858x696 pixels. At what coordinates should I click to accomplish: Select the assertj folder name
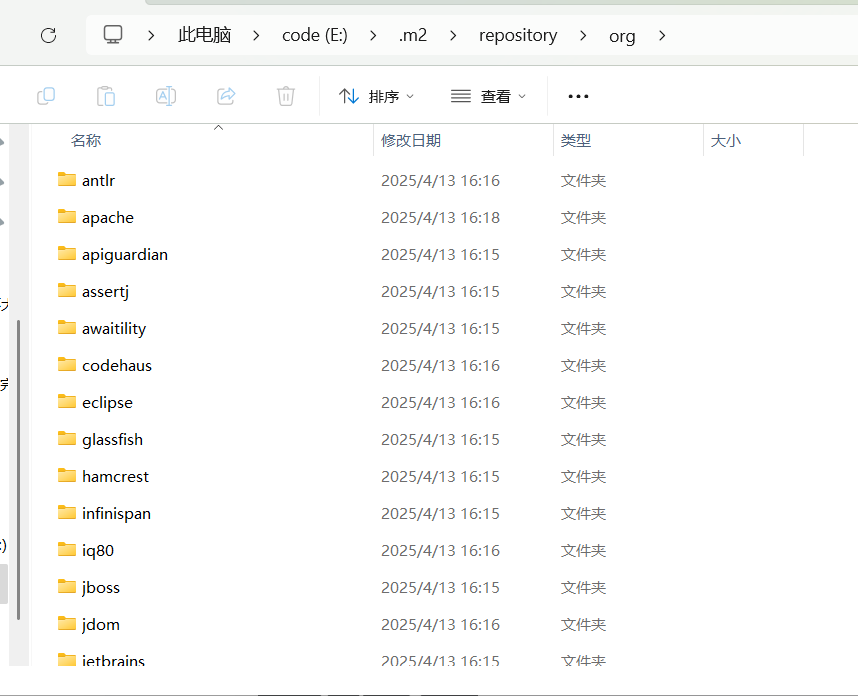coord(105,292)
